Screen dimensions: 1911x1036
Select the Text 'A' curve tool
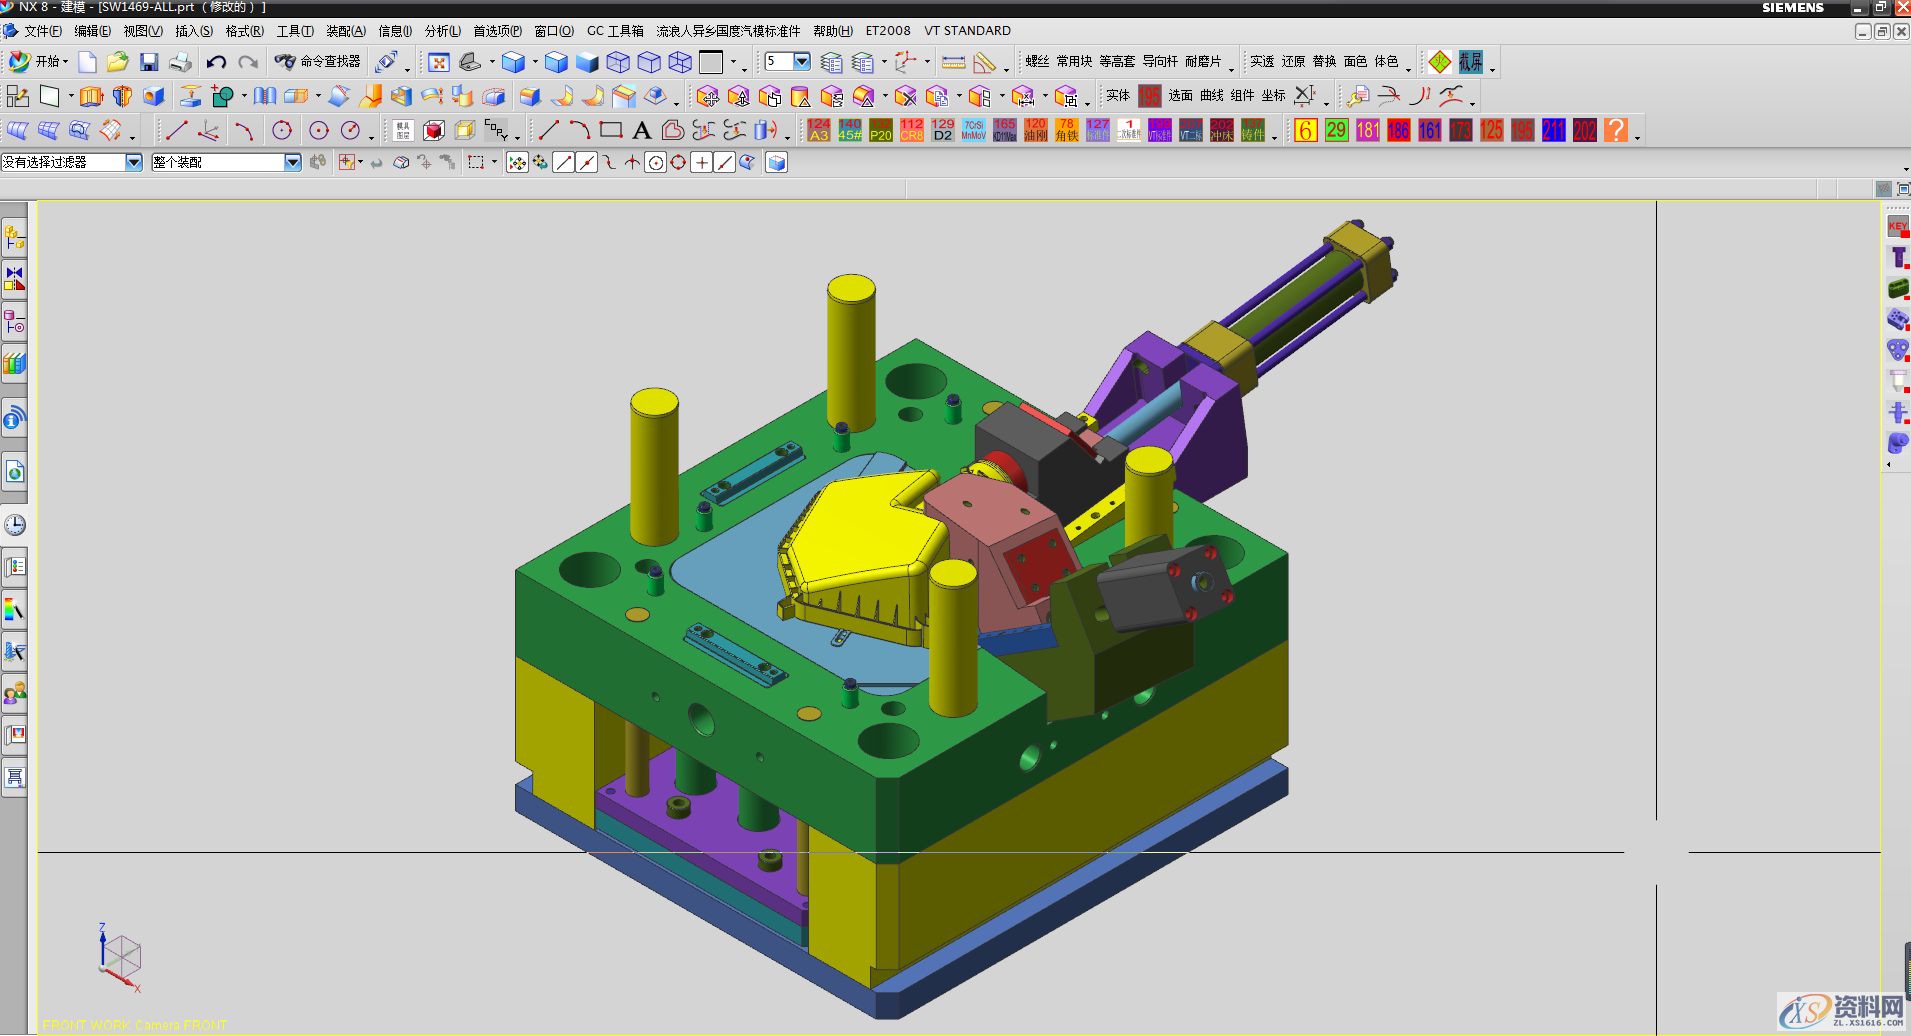(642, 130)
